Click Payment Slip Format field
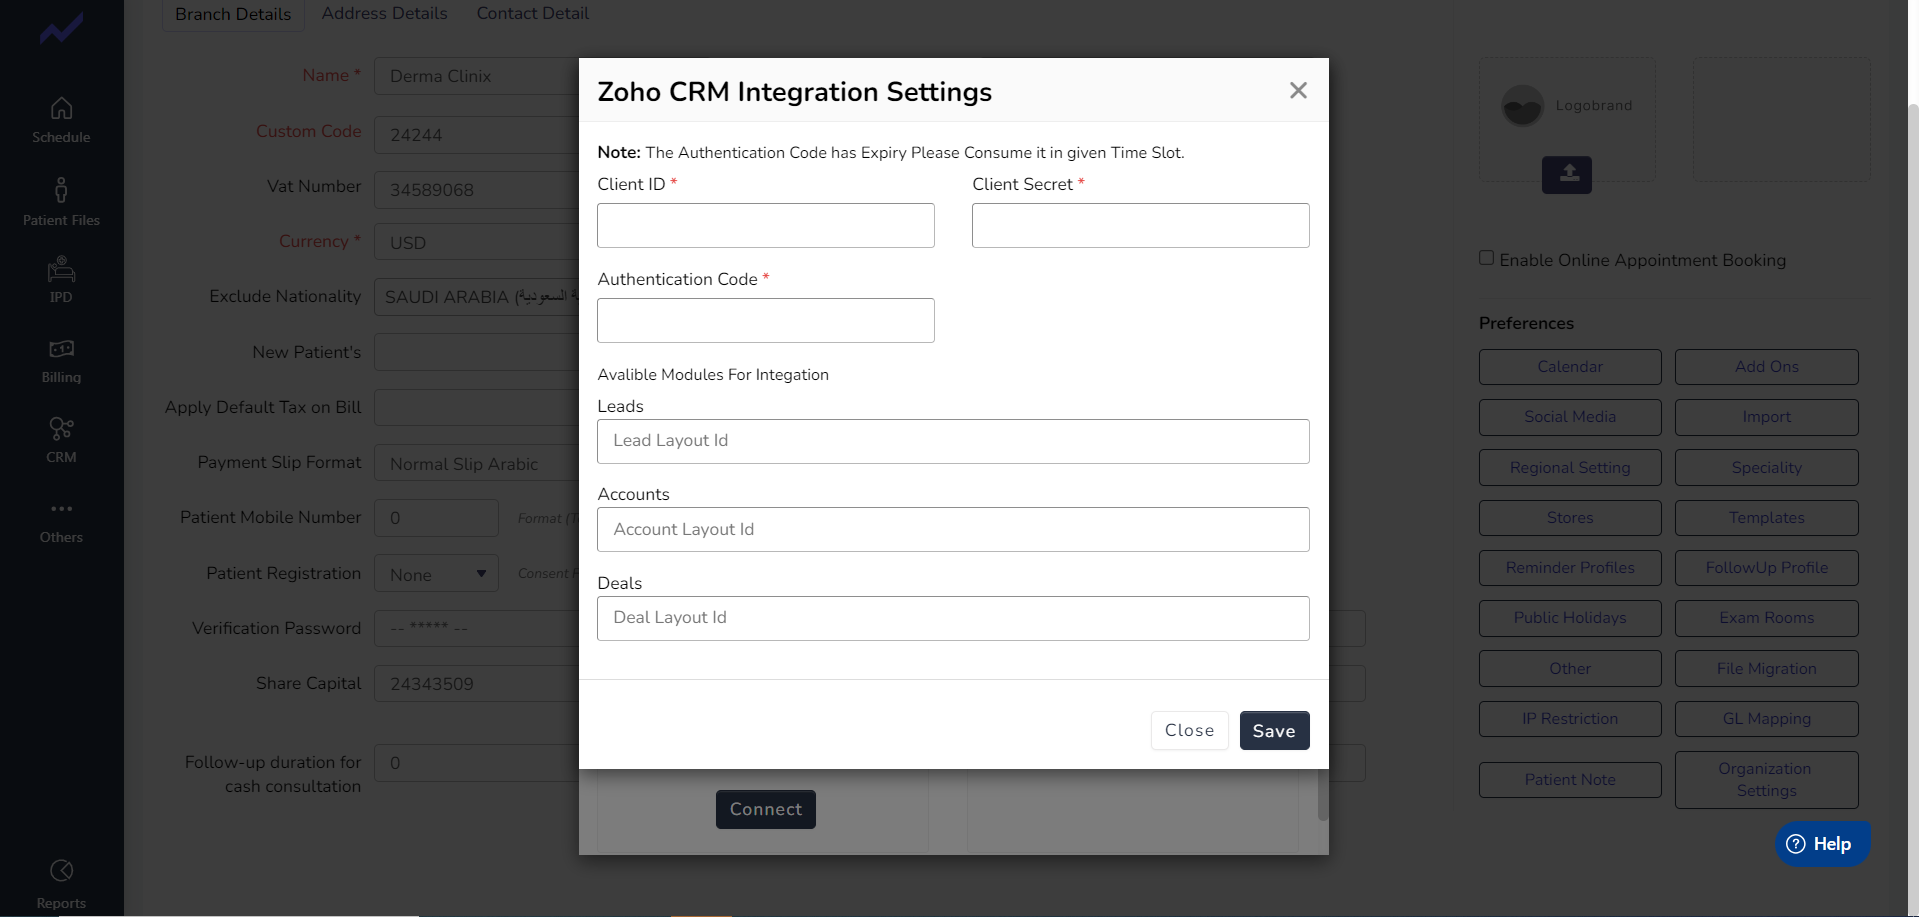The width and height of the screenshot is (1919, 917). pyautogui.click(x=476, y=464)
